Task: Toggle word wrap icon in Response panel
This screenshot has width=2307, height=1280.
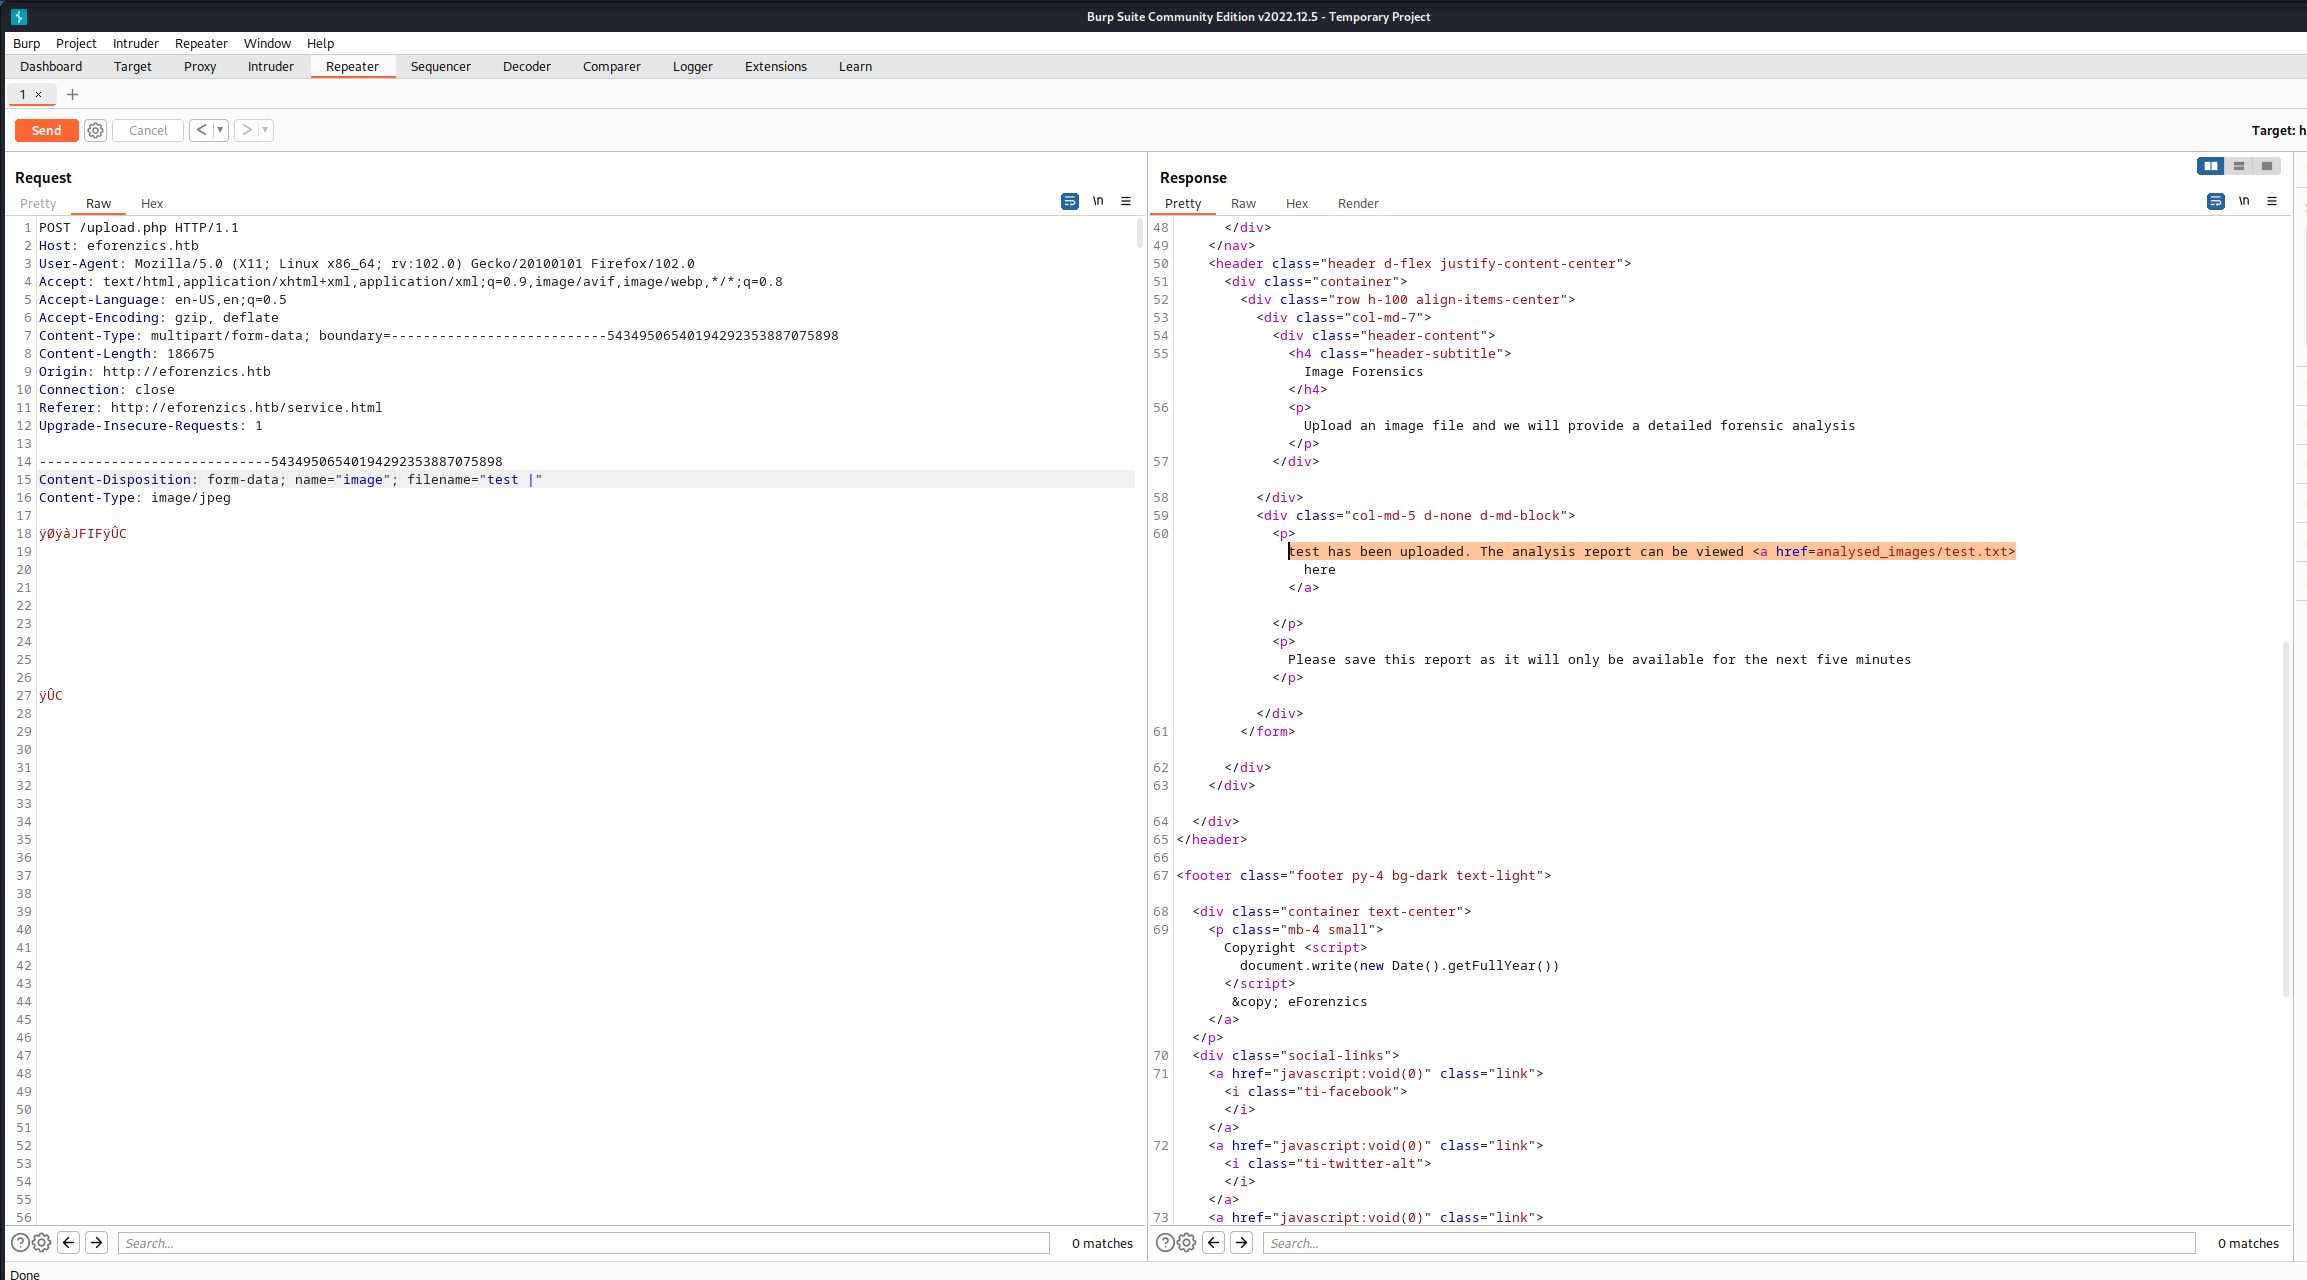Action: coord(2215,202)
